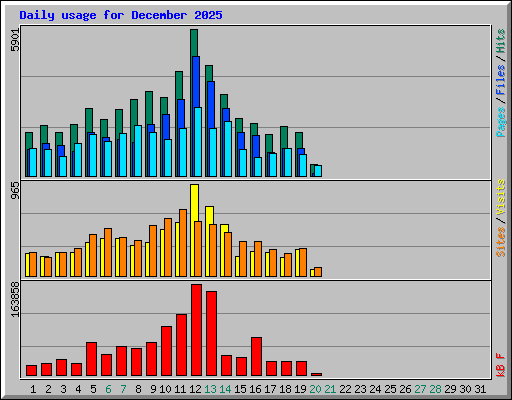Click the Files legend label
512x400 pixels.
pos(501,80)
